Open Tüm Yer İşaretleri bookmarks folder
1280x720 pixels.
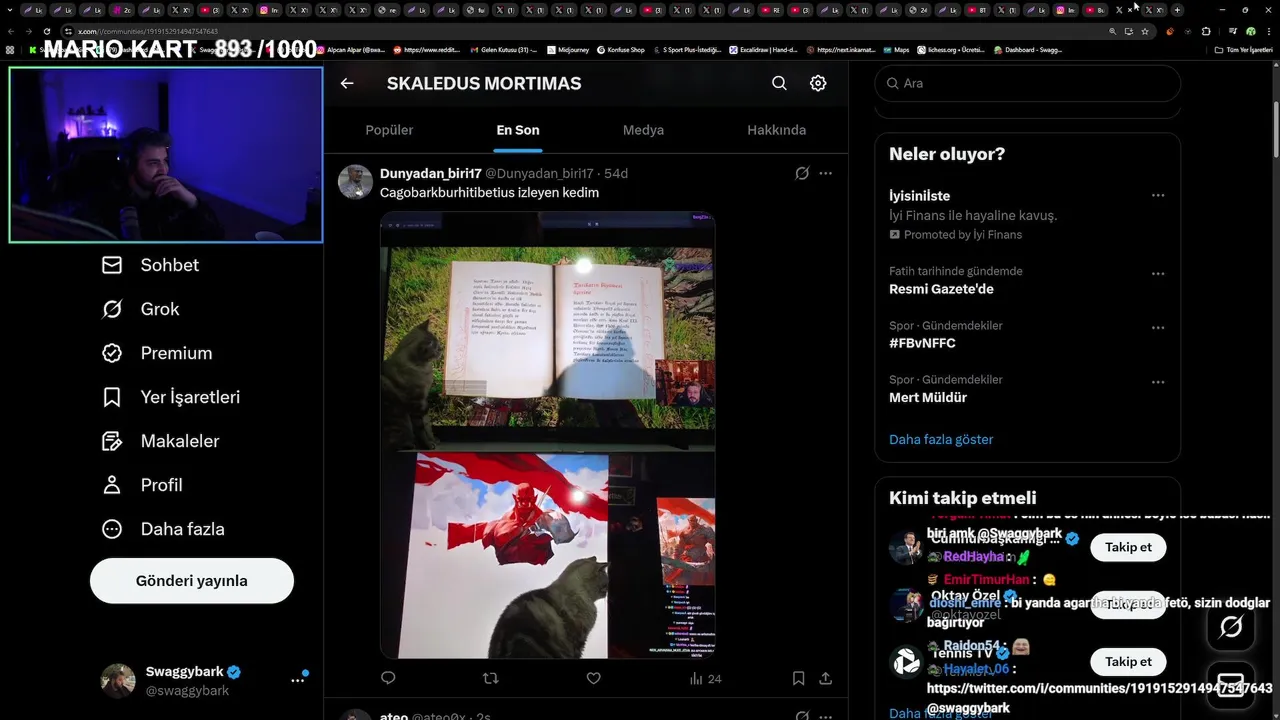click(x=1243, y=50)
